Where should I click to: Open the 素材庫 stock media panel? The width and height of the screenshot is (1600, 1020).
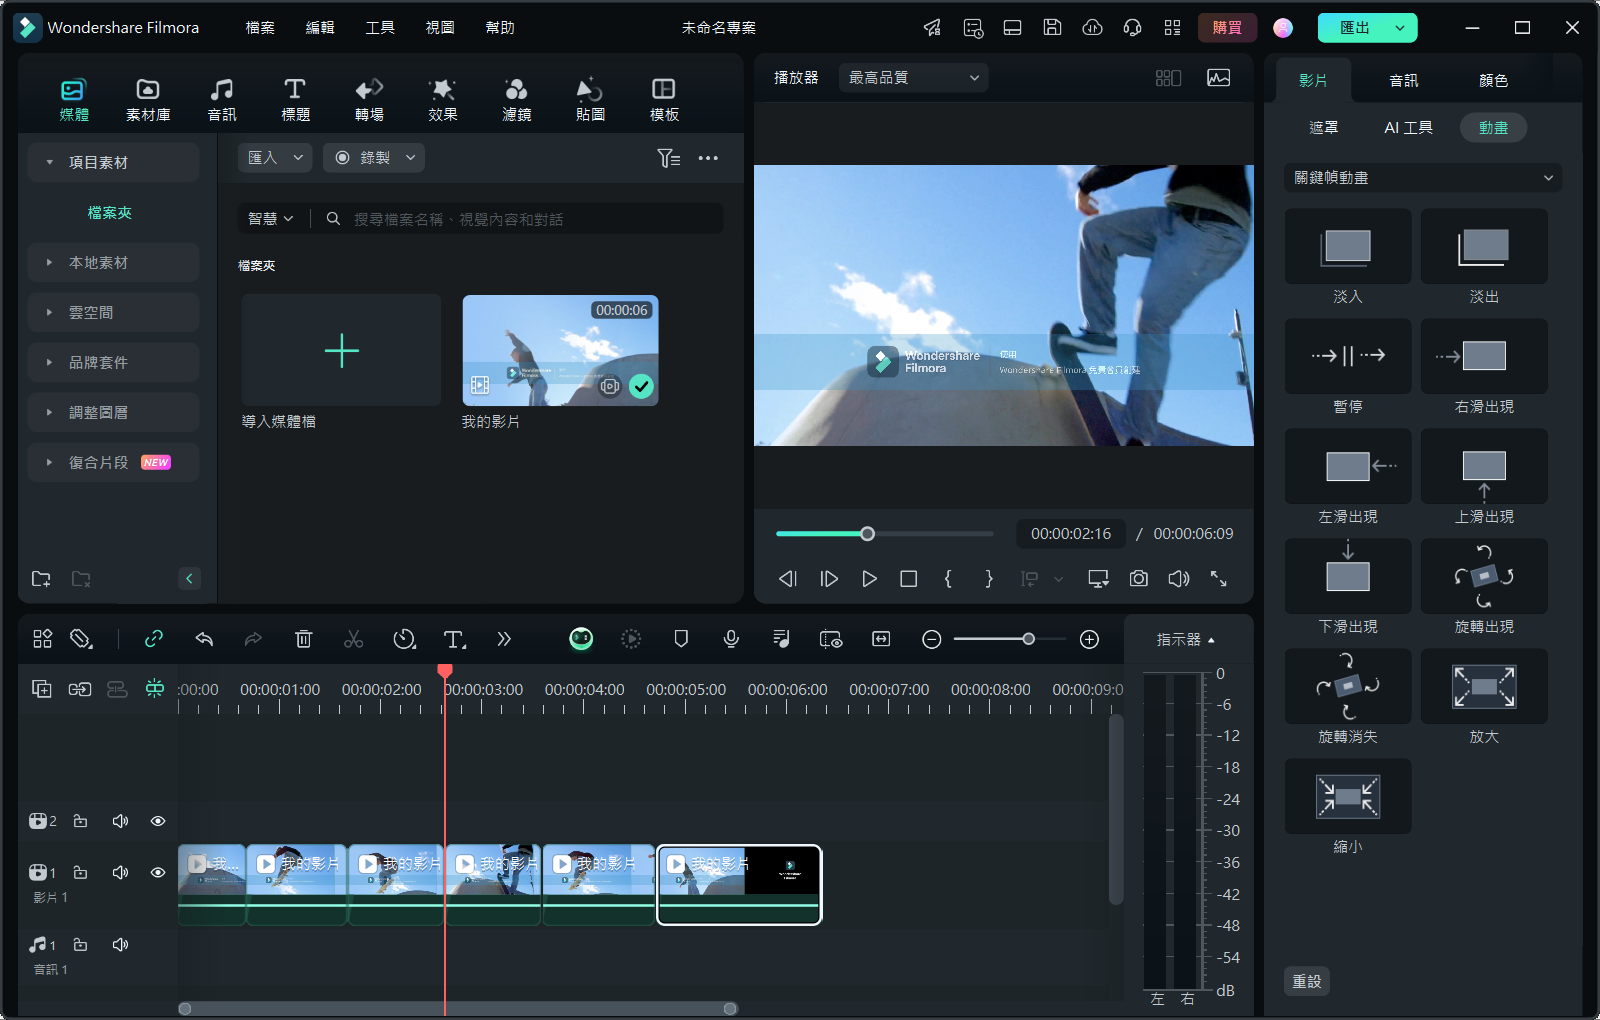(148, 100)
